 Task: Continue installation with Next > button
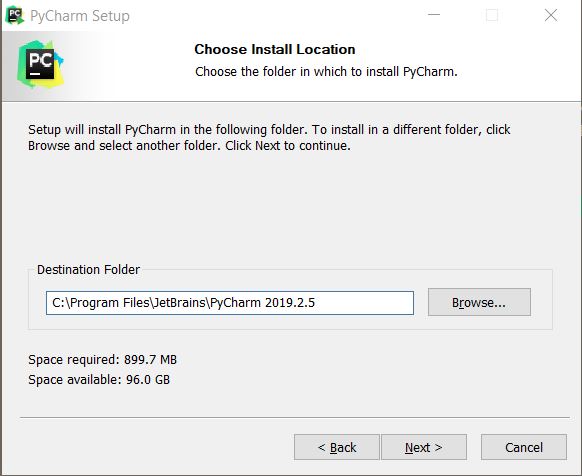(424, 447)
